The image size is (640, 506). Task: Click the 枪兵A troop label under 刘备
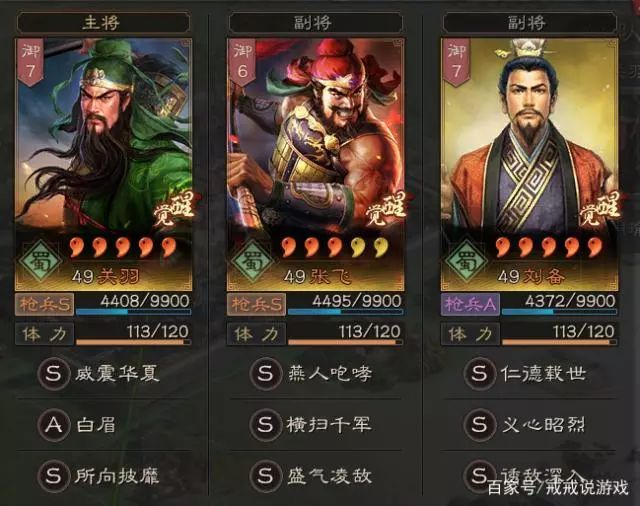point(471,304)
